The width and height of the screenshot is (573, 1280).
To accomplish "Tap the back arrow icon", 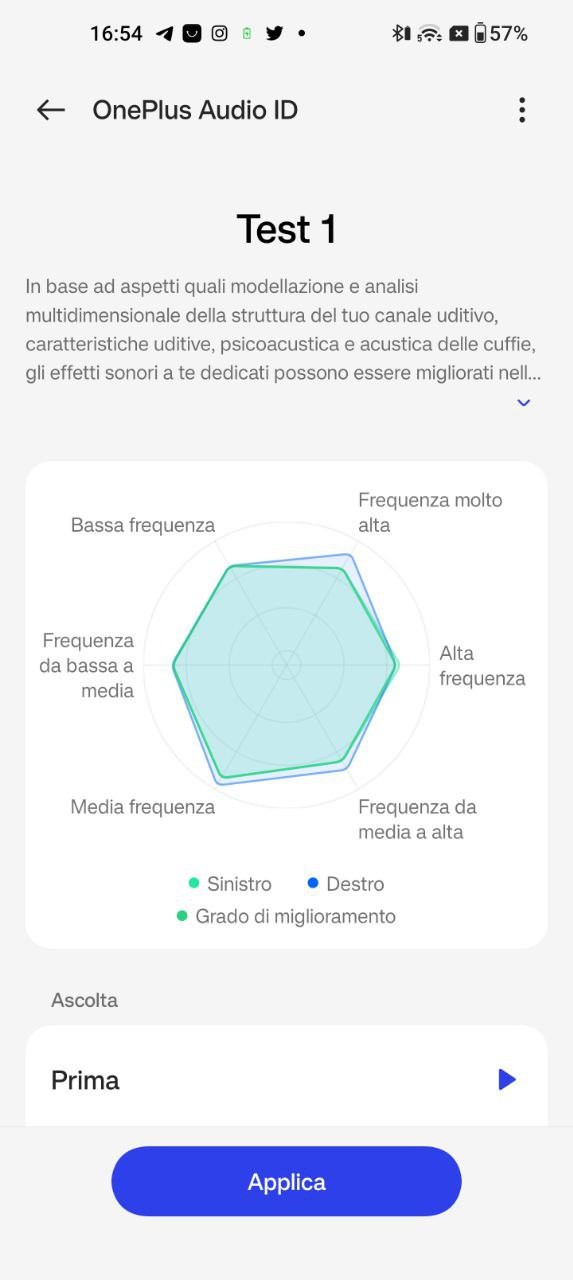I will 50,110.
